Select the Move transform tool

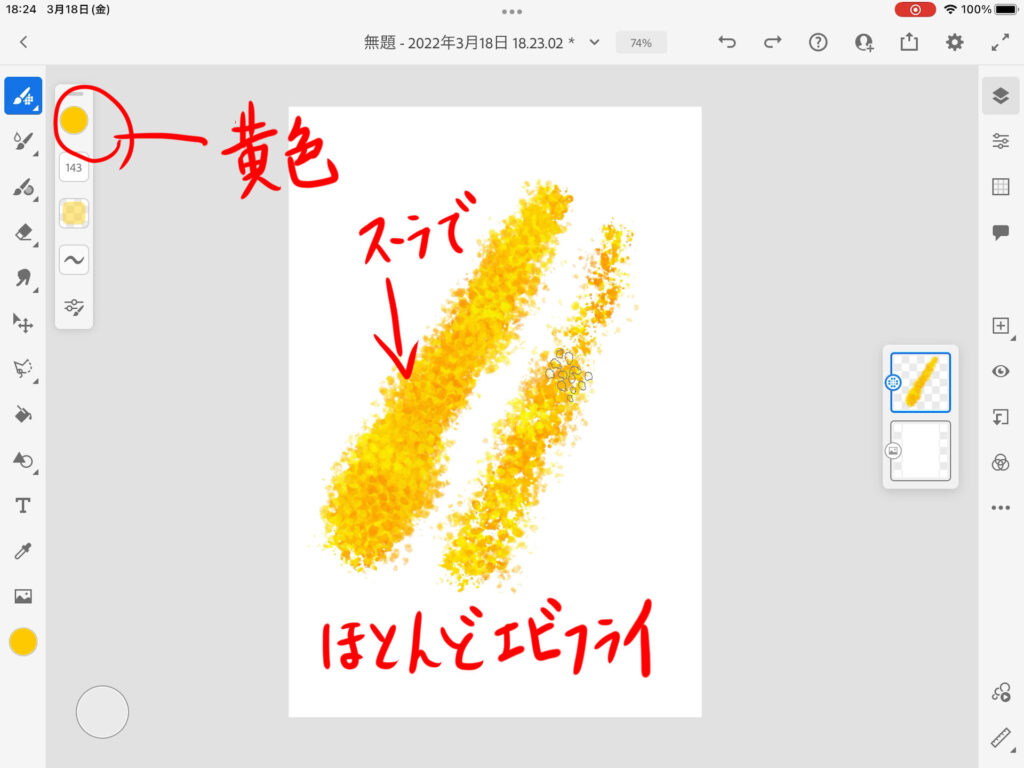23,323
